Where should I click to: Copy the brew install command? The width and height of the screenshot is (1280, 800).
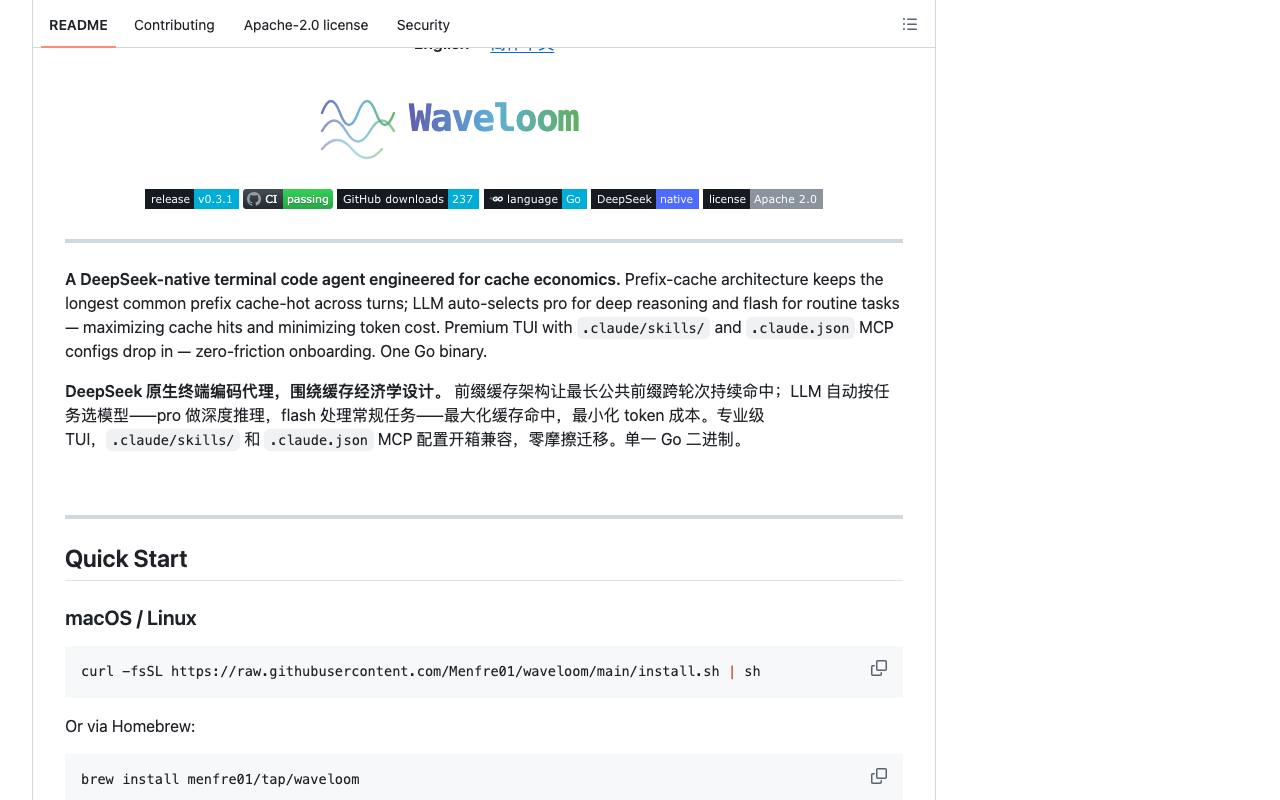879,776
